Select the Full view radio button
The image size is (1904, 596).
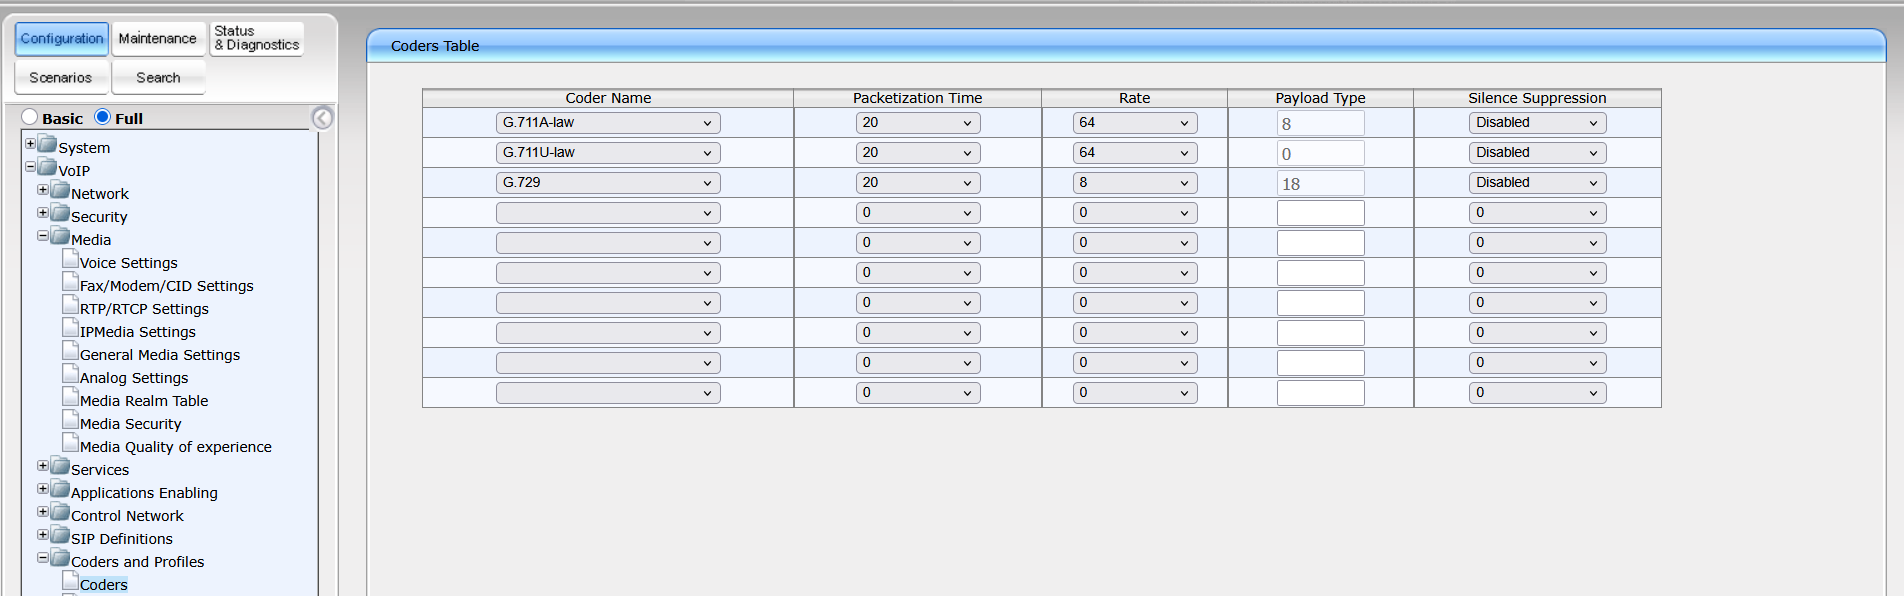point(102,117)
